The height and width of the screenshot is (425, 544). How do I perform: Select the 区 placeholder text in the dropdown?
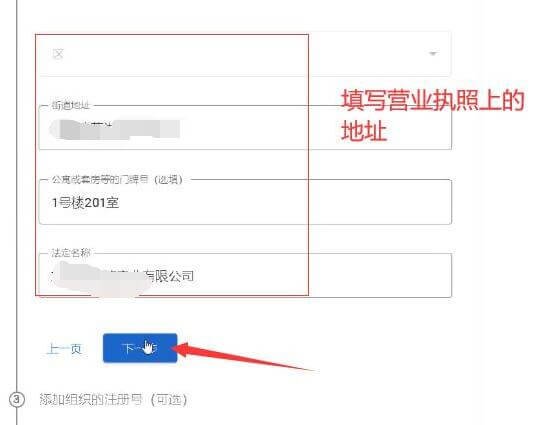58,54
